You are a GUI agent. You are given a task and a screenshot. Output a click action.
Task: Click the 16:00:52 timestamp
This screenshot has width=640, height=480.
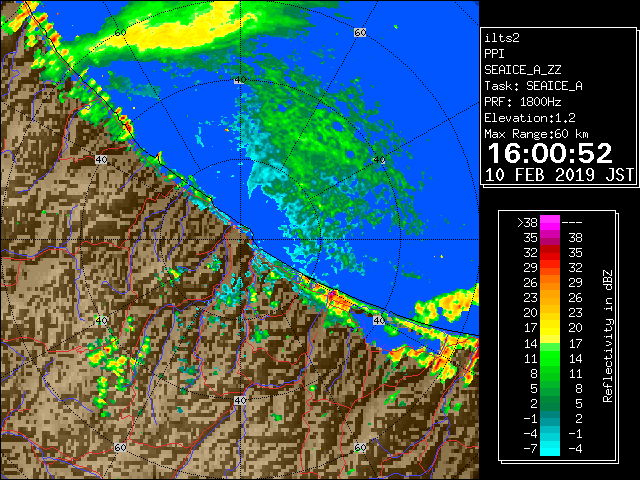tap(550, 153)
